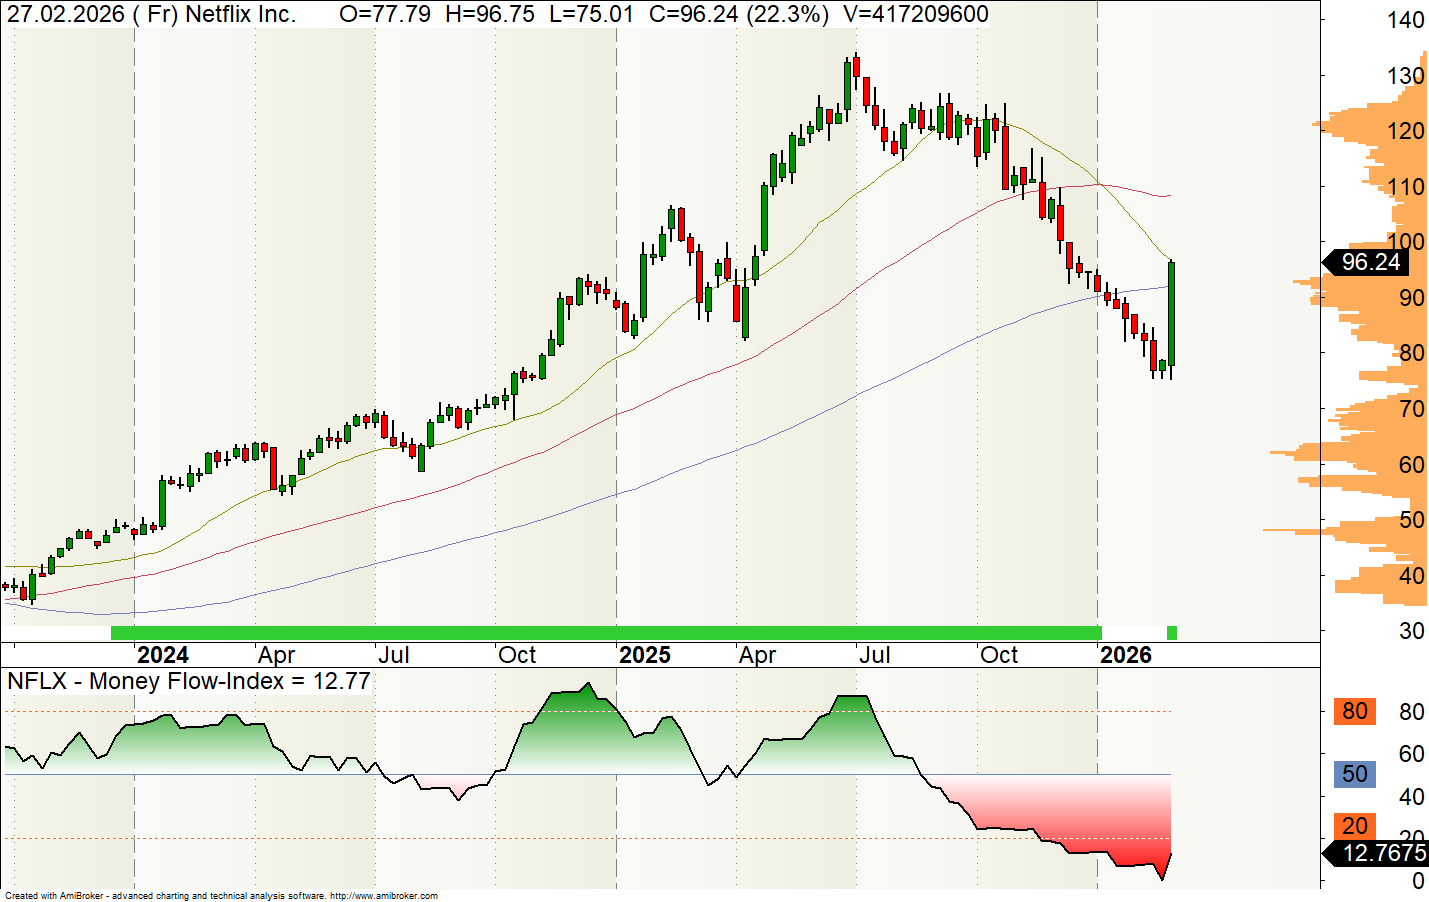1429x902 pixels.
Task: Select the 2026 year label on time axis
Action: coord(1125,655)
